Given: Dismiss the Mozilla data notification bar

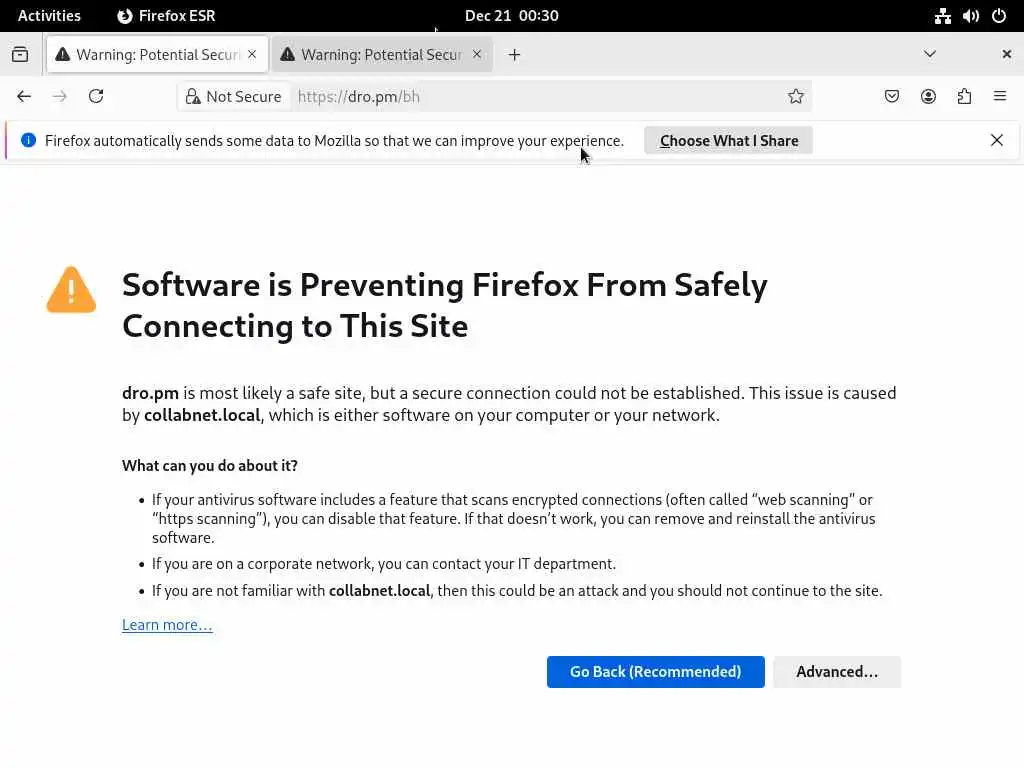Looking at the screenshot, I should pyautogui.click(x=996, y=140).
